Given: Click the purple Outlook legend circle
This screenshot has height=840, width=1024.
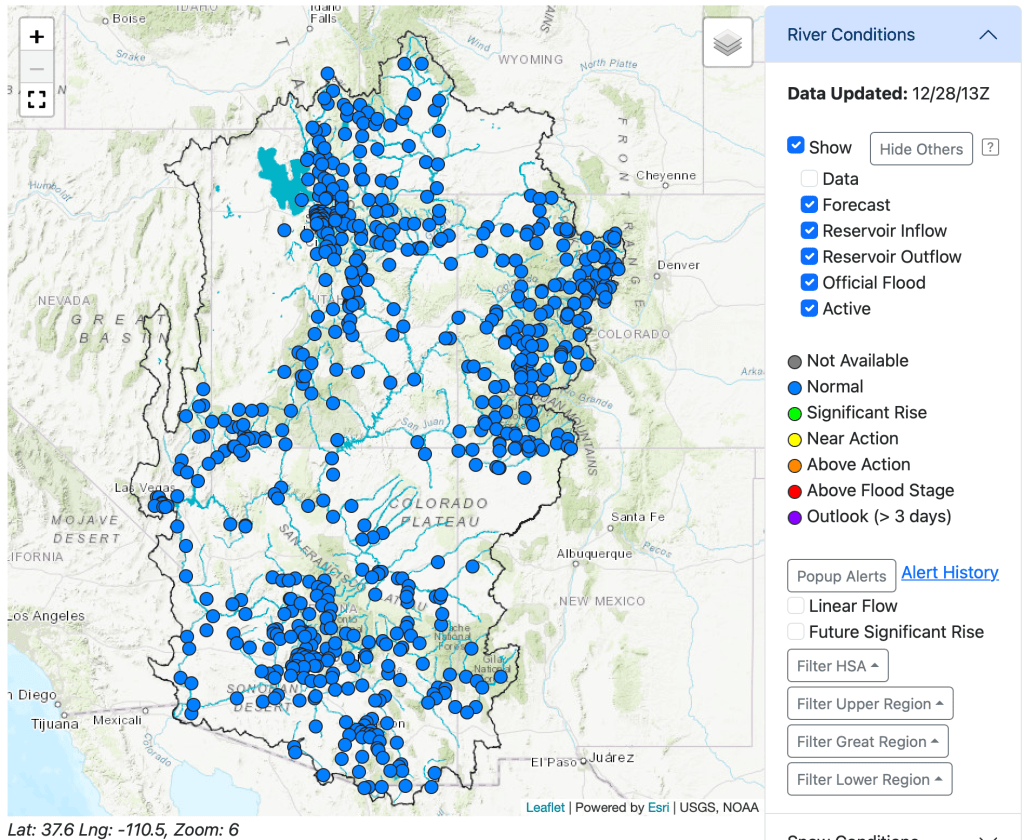Looking at the screenshot, I should 795,517.
